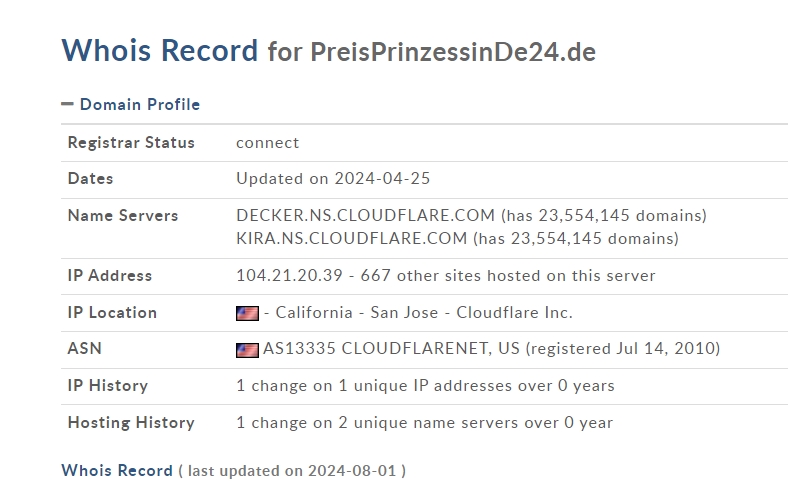Click the Updated on 2024-04-25 date

click(x=333, y=178)
